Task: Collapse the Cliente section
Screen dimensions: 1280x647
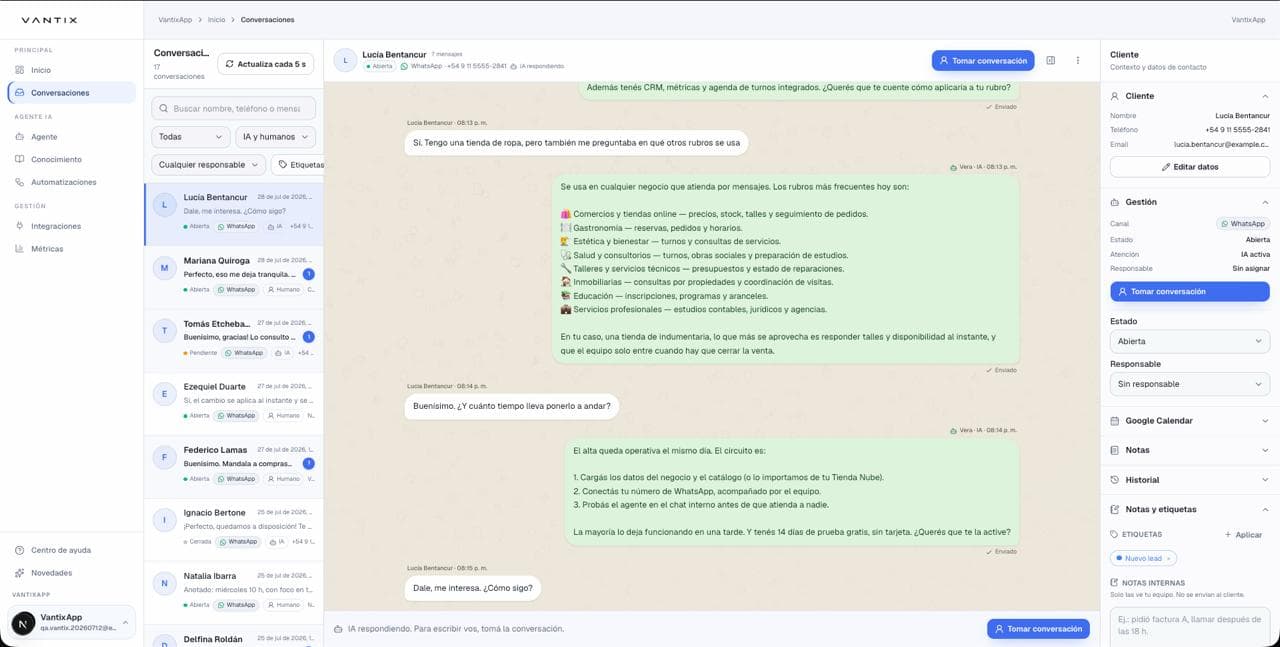Action: 1190,96
